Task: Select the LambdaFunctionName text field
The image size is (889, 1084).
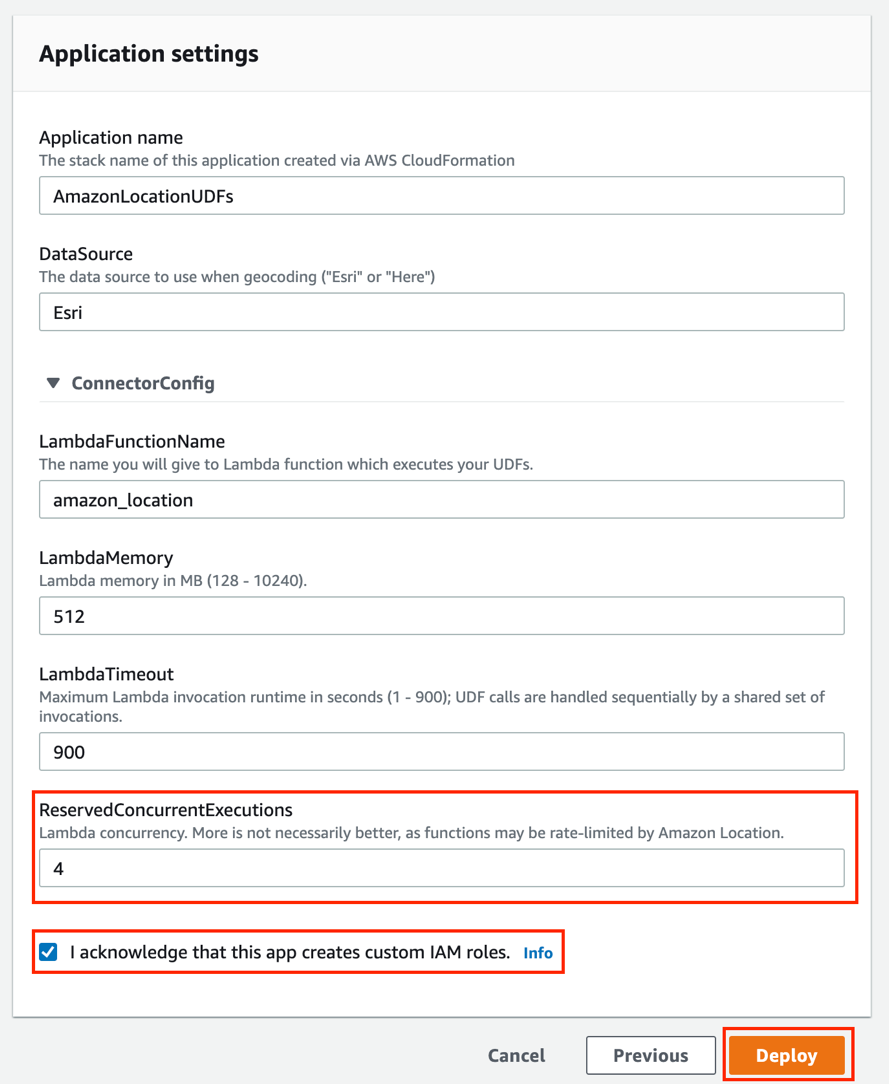Action: click(x=440, y=499)
